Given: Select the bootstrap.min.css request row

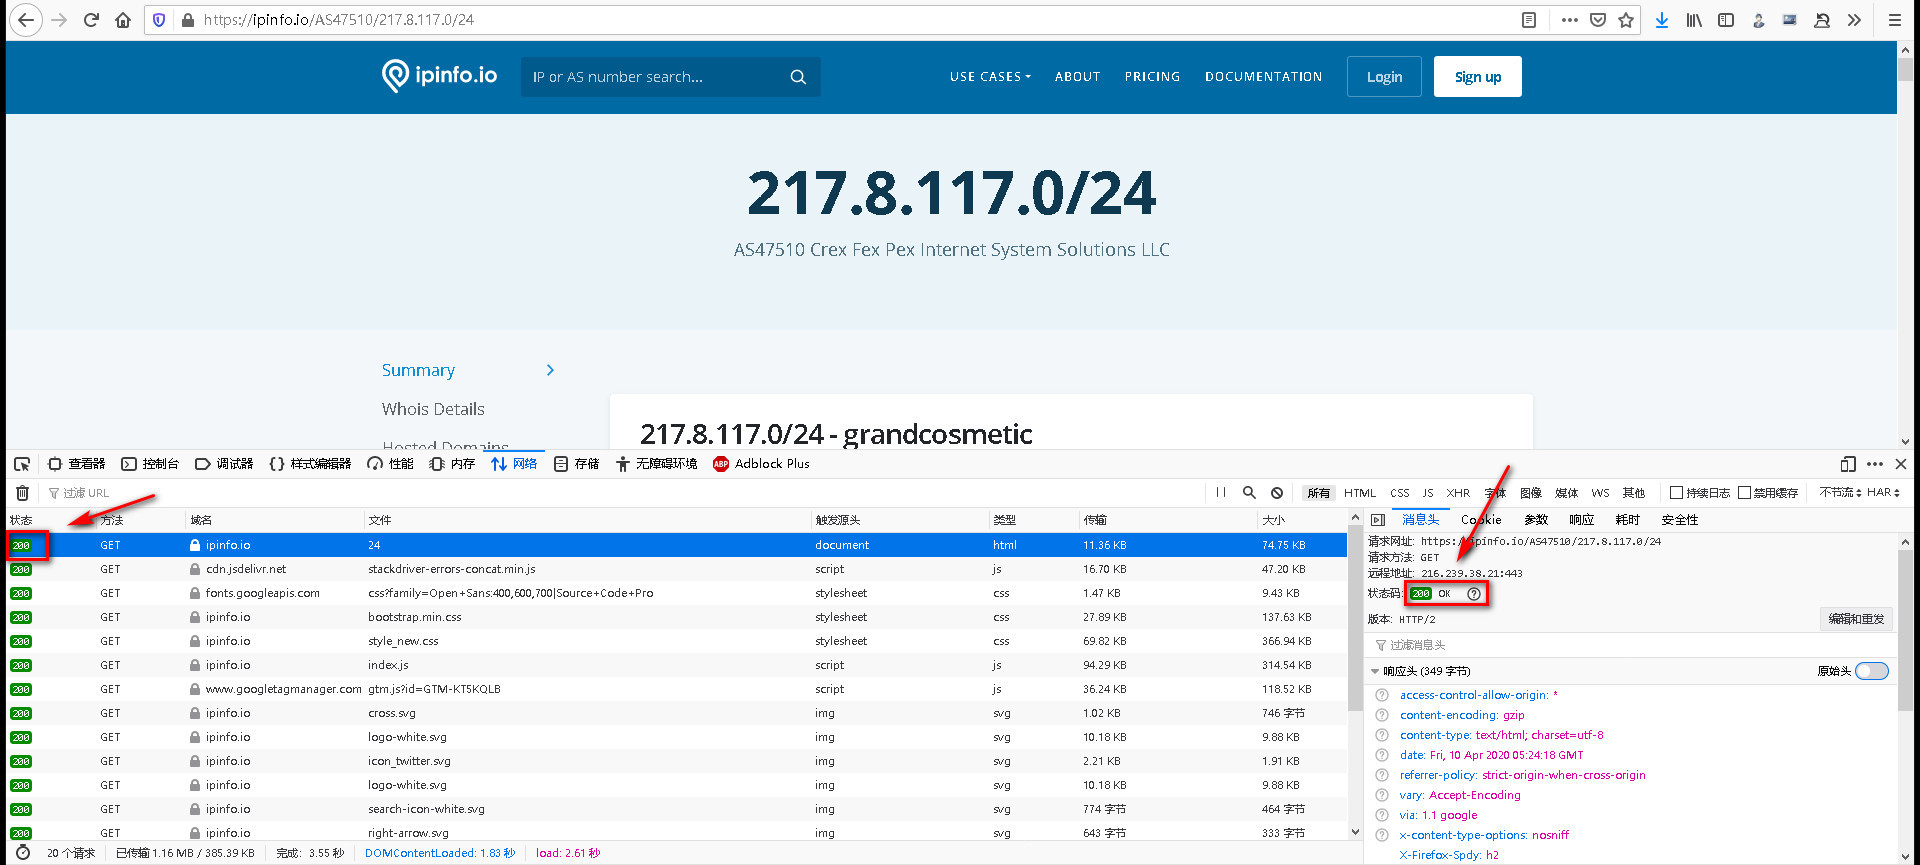Looking at the screenshot, I should coord(677,617).
